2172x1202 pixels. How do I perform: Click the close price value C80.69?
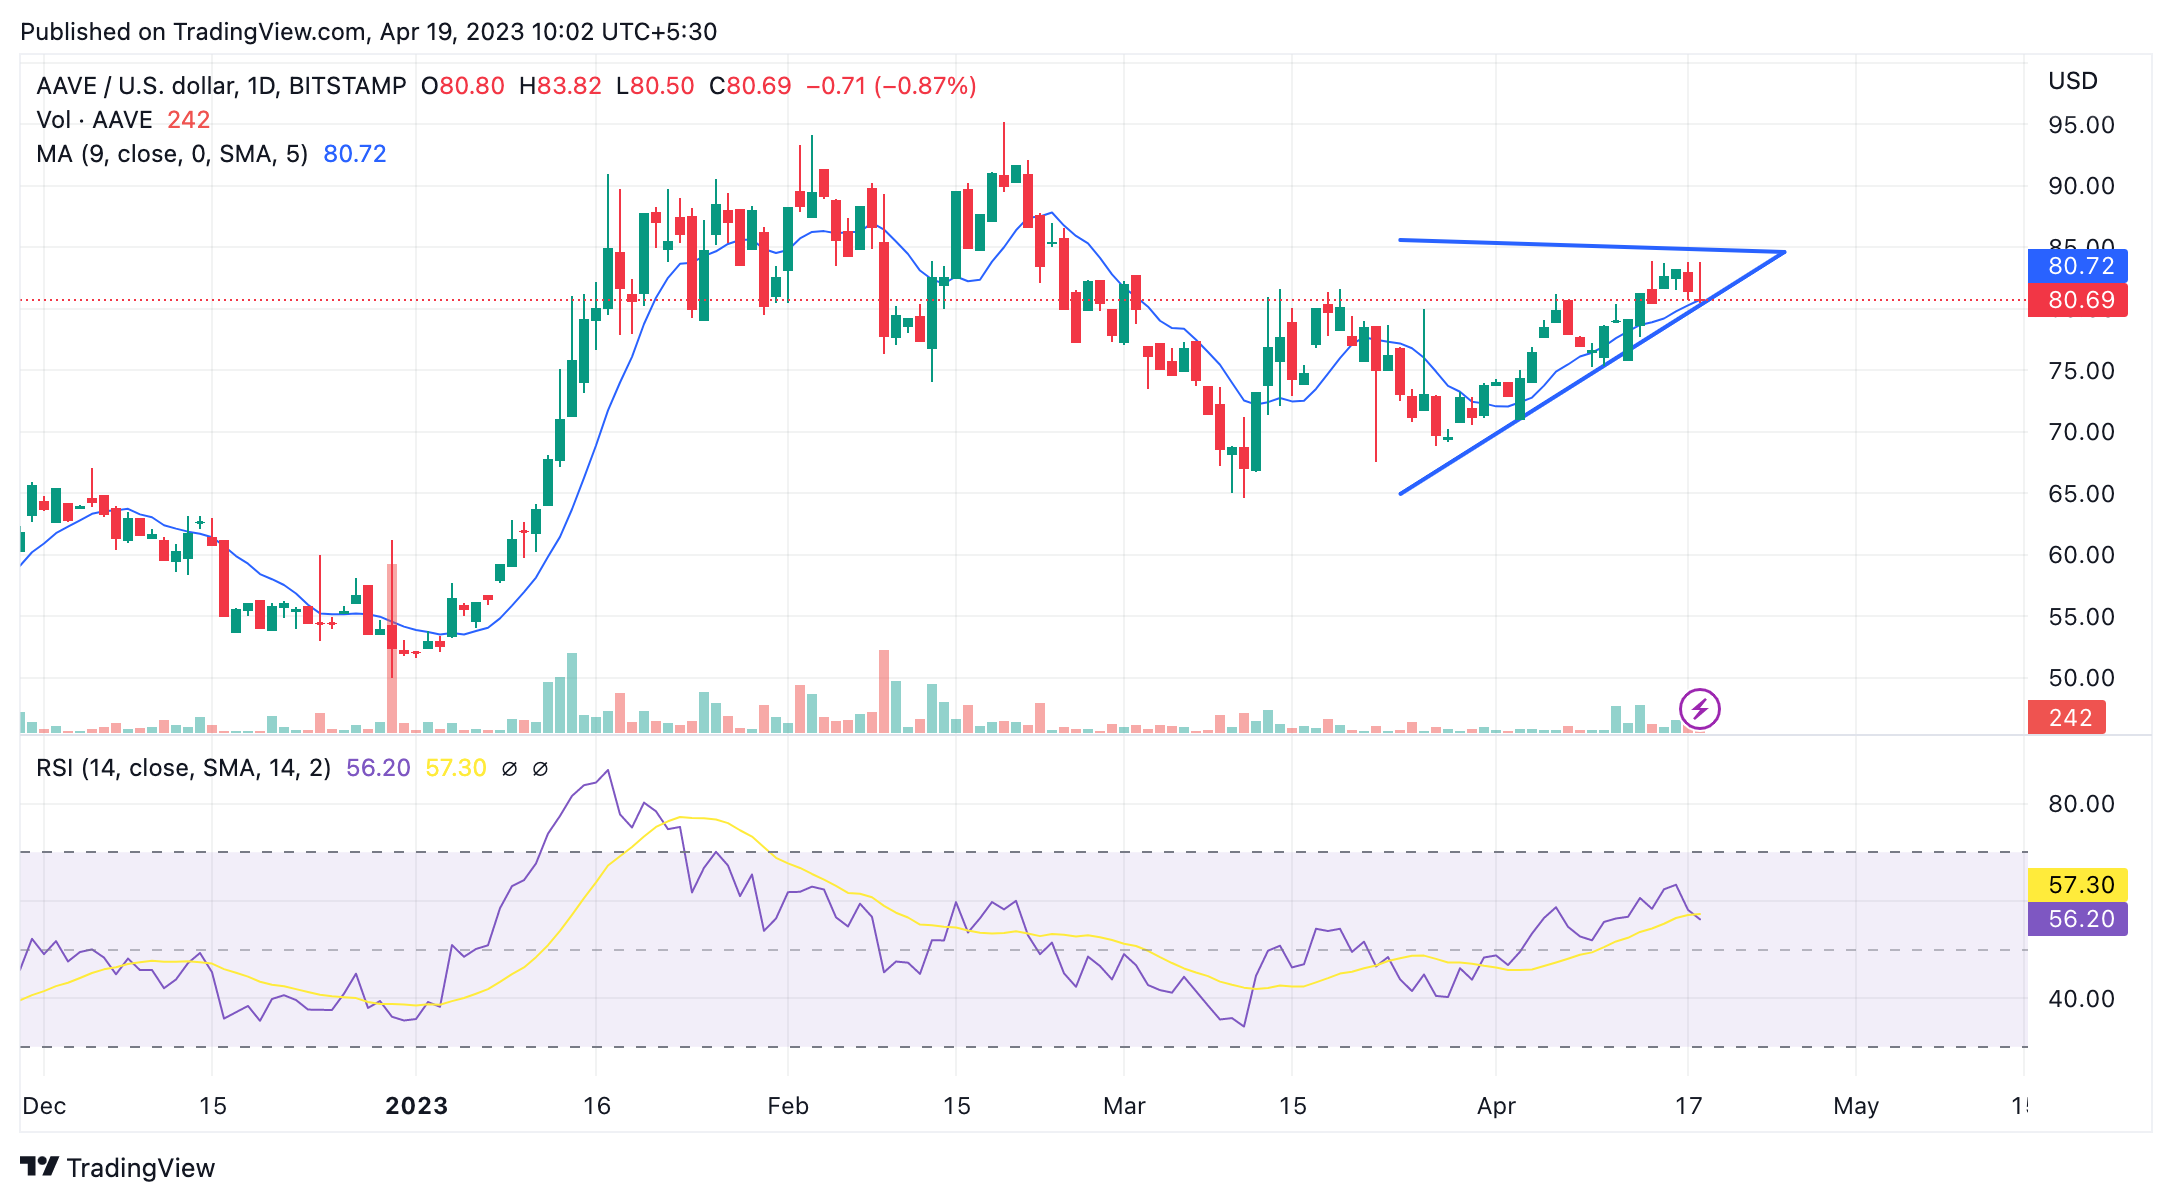point(750,86)
